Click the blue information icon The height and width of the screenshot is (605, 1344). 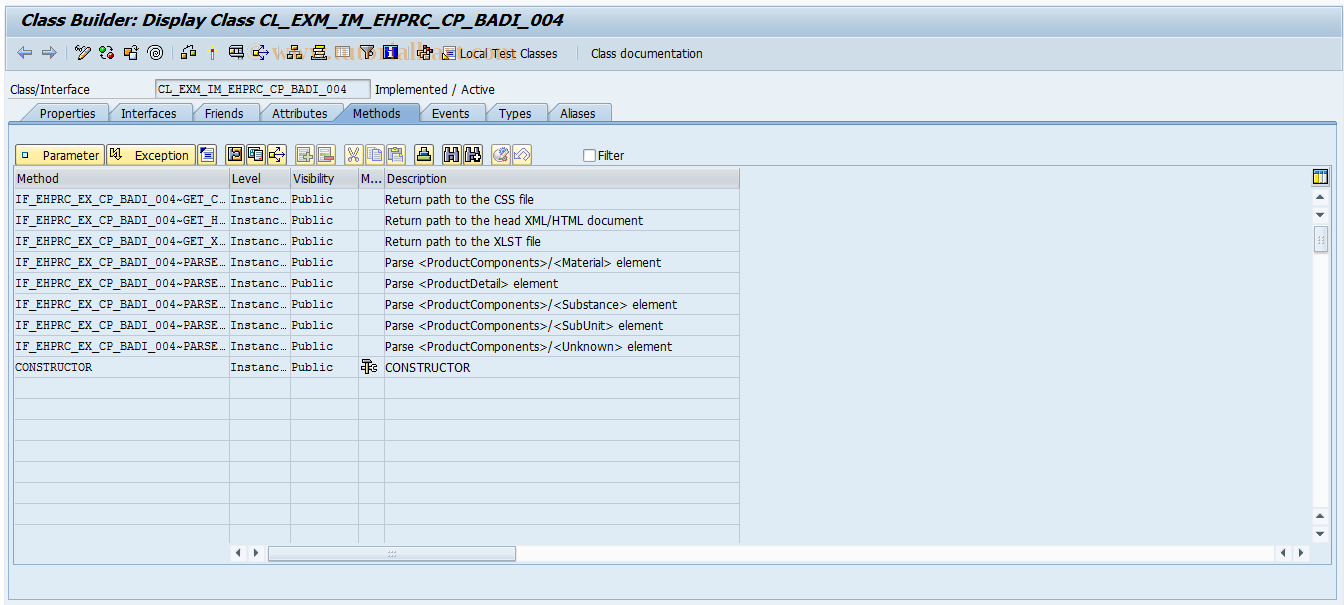(390, 53)
